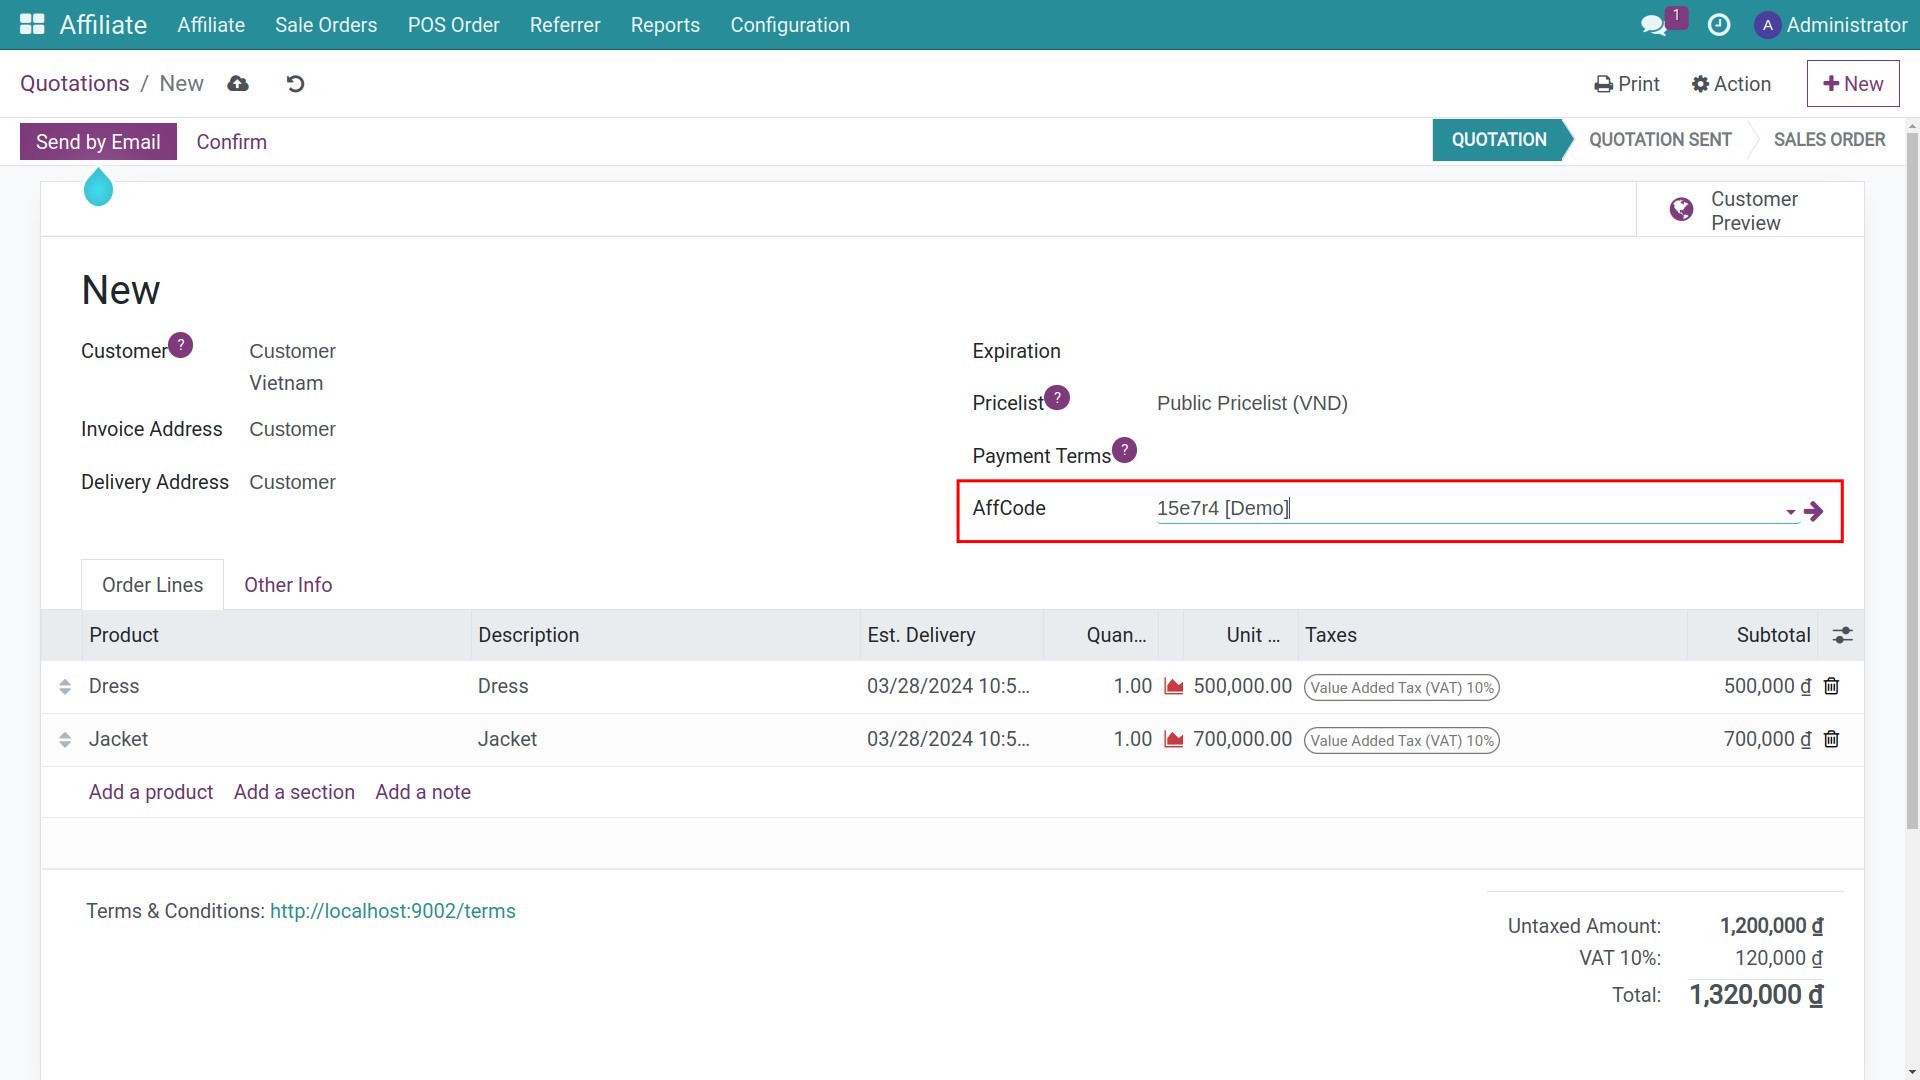This screenshot has width=1920, height=1080.
Task: Expand the AffCode dropdown arrow
Action: [1790, 512]
